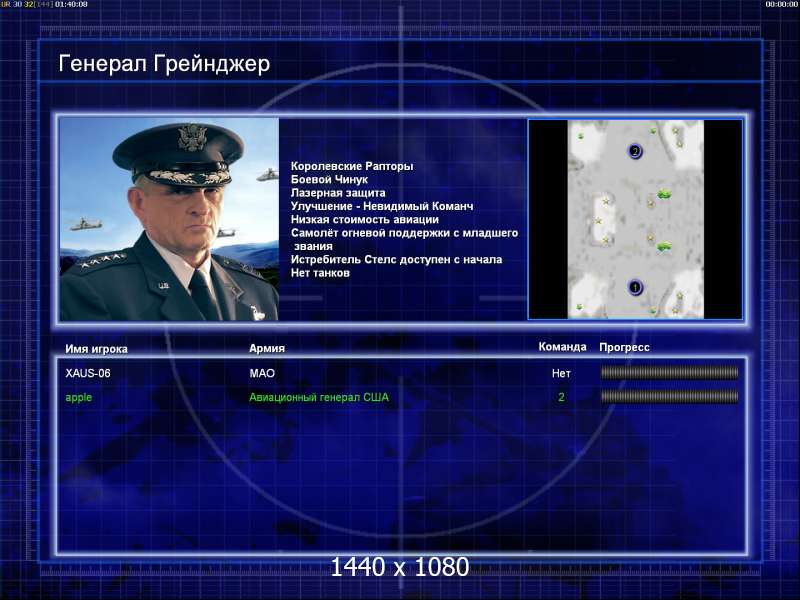Click the 'Команда' column header

coord(562,347)
